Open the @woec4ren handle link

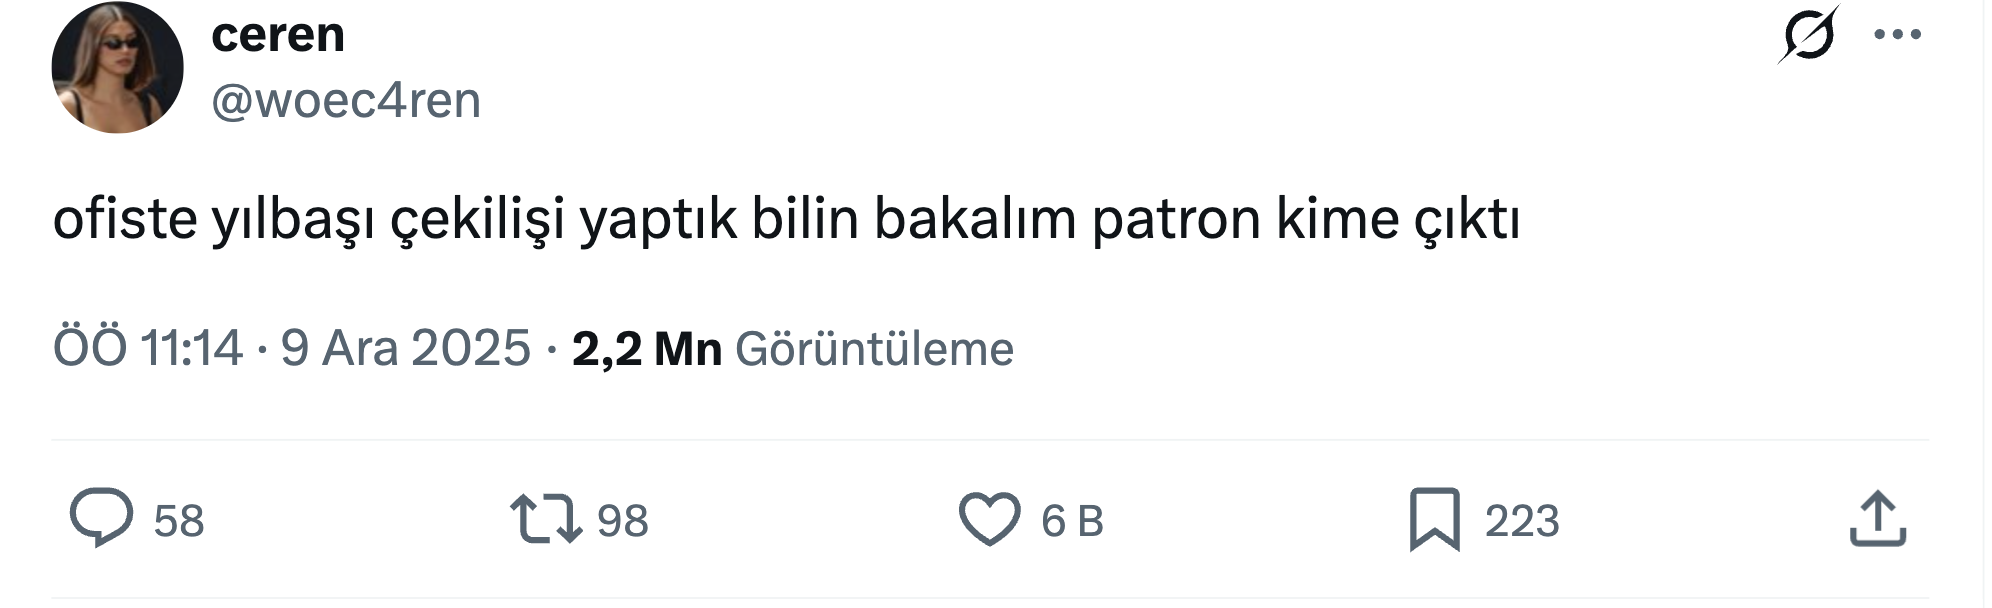click(346, 100)
